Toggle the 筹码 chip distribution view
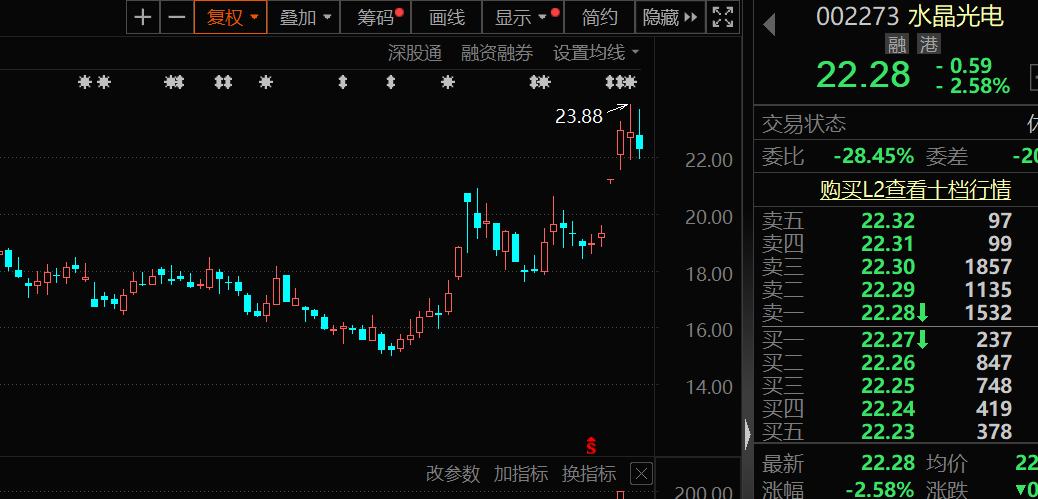The width and height of the screenshot is (1038, 499). (x=376, y=17)
